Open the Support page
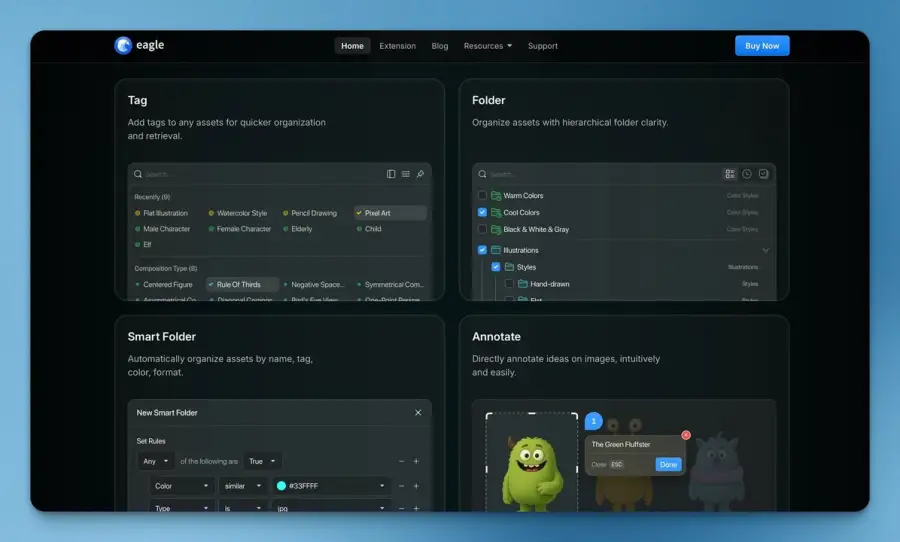The height and width of the screenshot is (542, 900). click(x=542, y=46)
